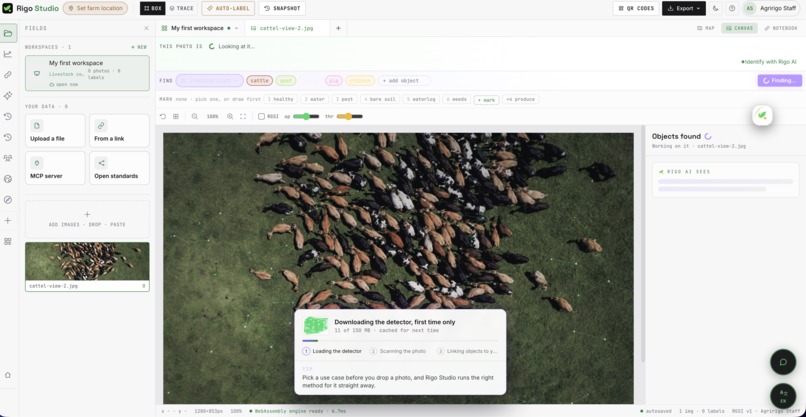Click the SNAPSHOT button
Viewport: 806px width, 417px height.
[282, 8]
